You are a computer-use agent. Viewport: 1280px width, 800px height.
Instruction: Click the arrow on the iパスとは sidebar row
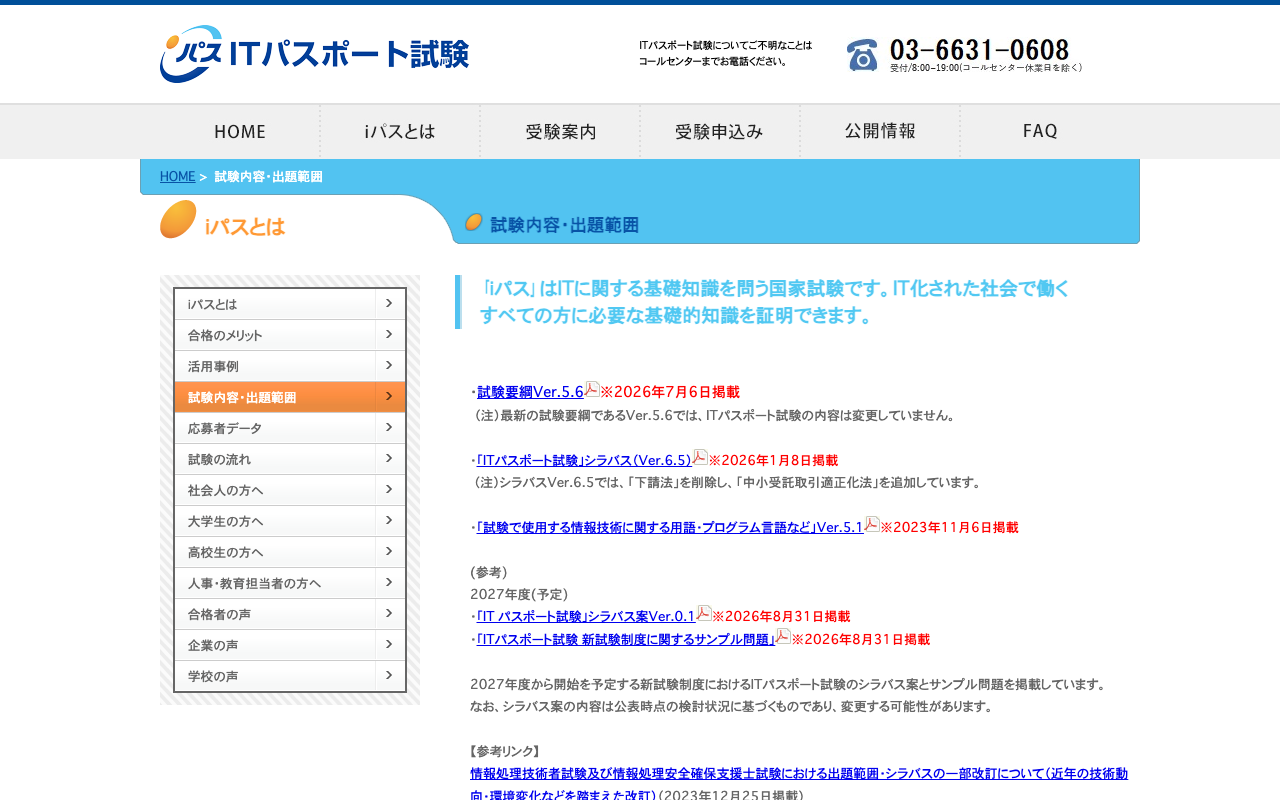coord(390,304)
